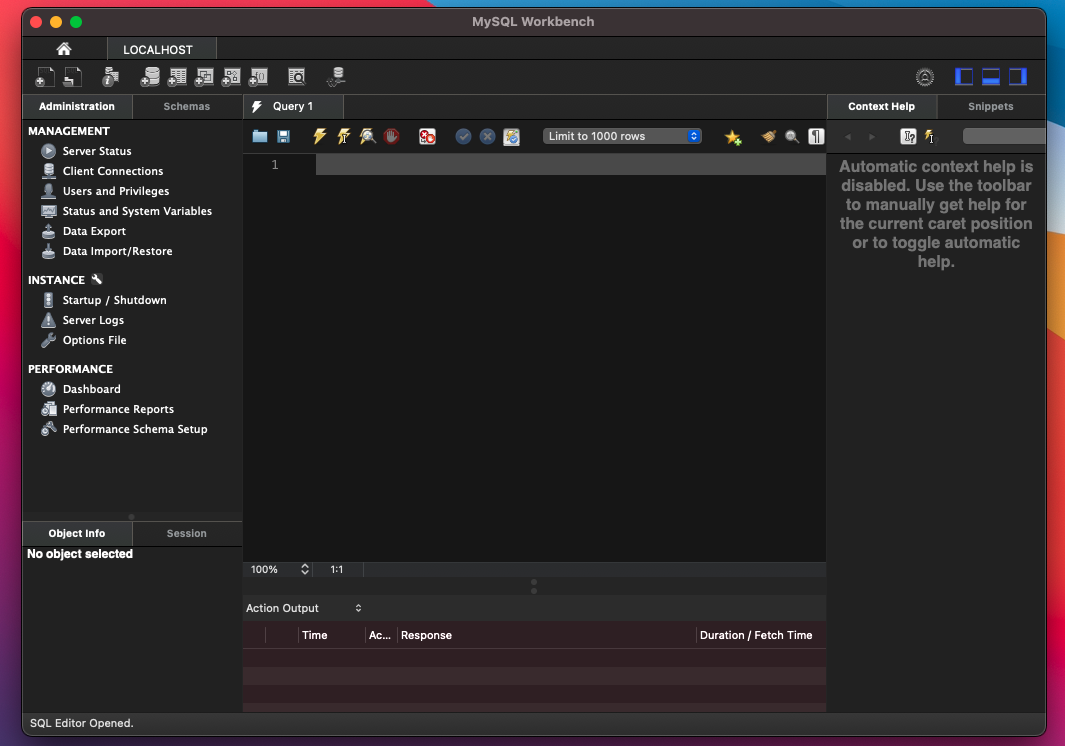Open the Action Output type dropdown
This screenshot has width=1065, height=746.
(x=304, y=608)
